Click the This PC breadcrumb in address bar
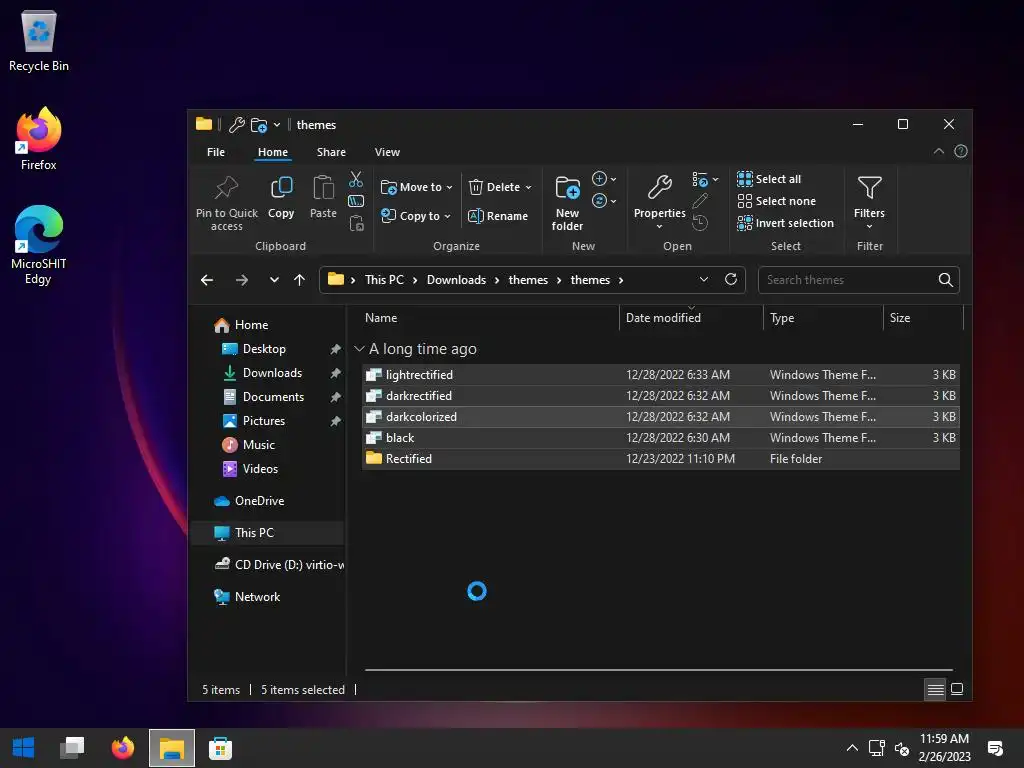Viewport: 1024px width, 768px height. point(384,280)
